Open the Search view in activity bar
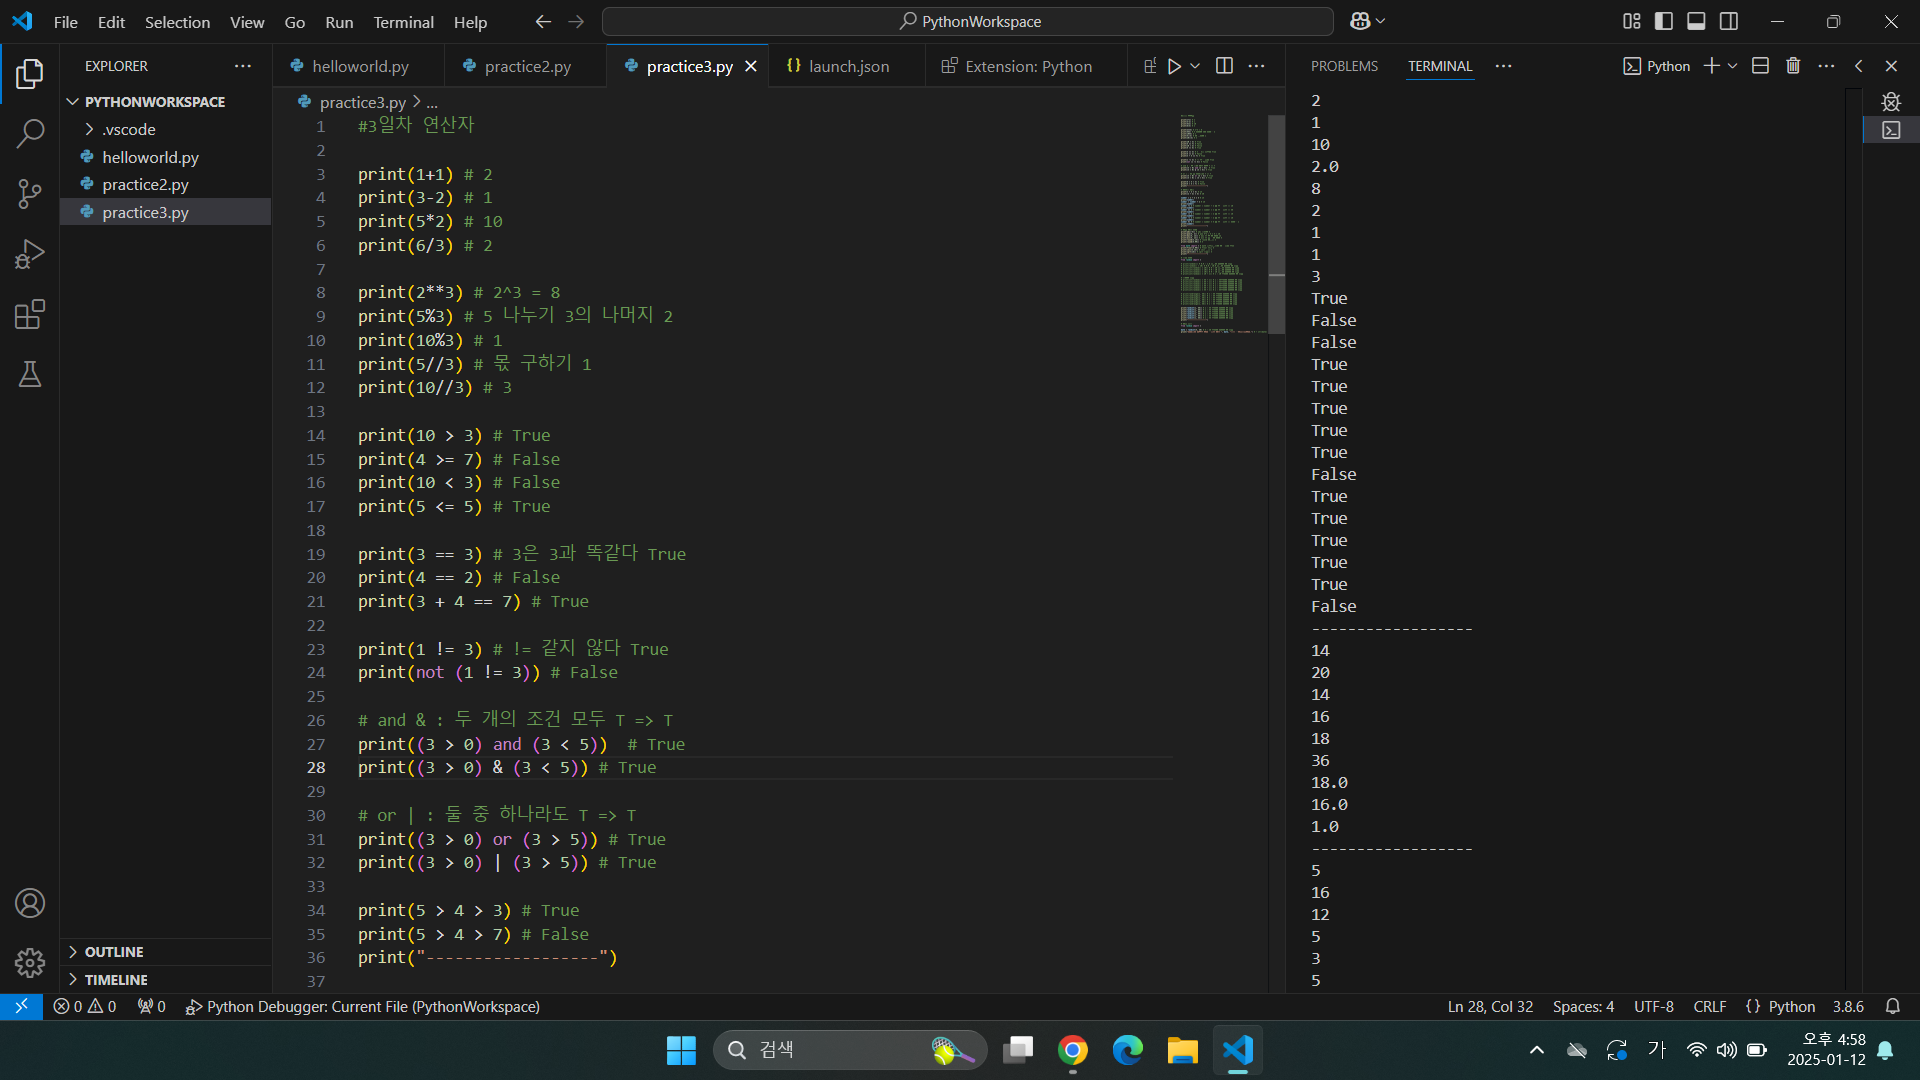This screenshot has width=1920, height=1080. tap(30, 133)
